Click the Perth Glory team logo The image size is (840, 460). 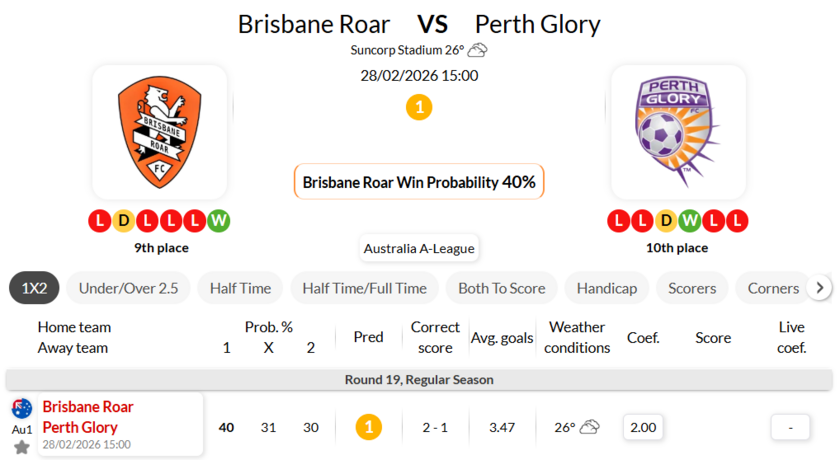[677, 133]
